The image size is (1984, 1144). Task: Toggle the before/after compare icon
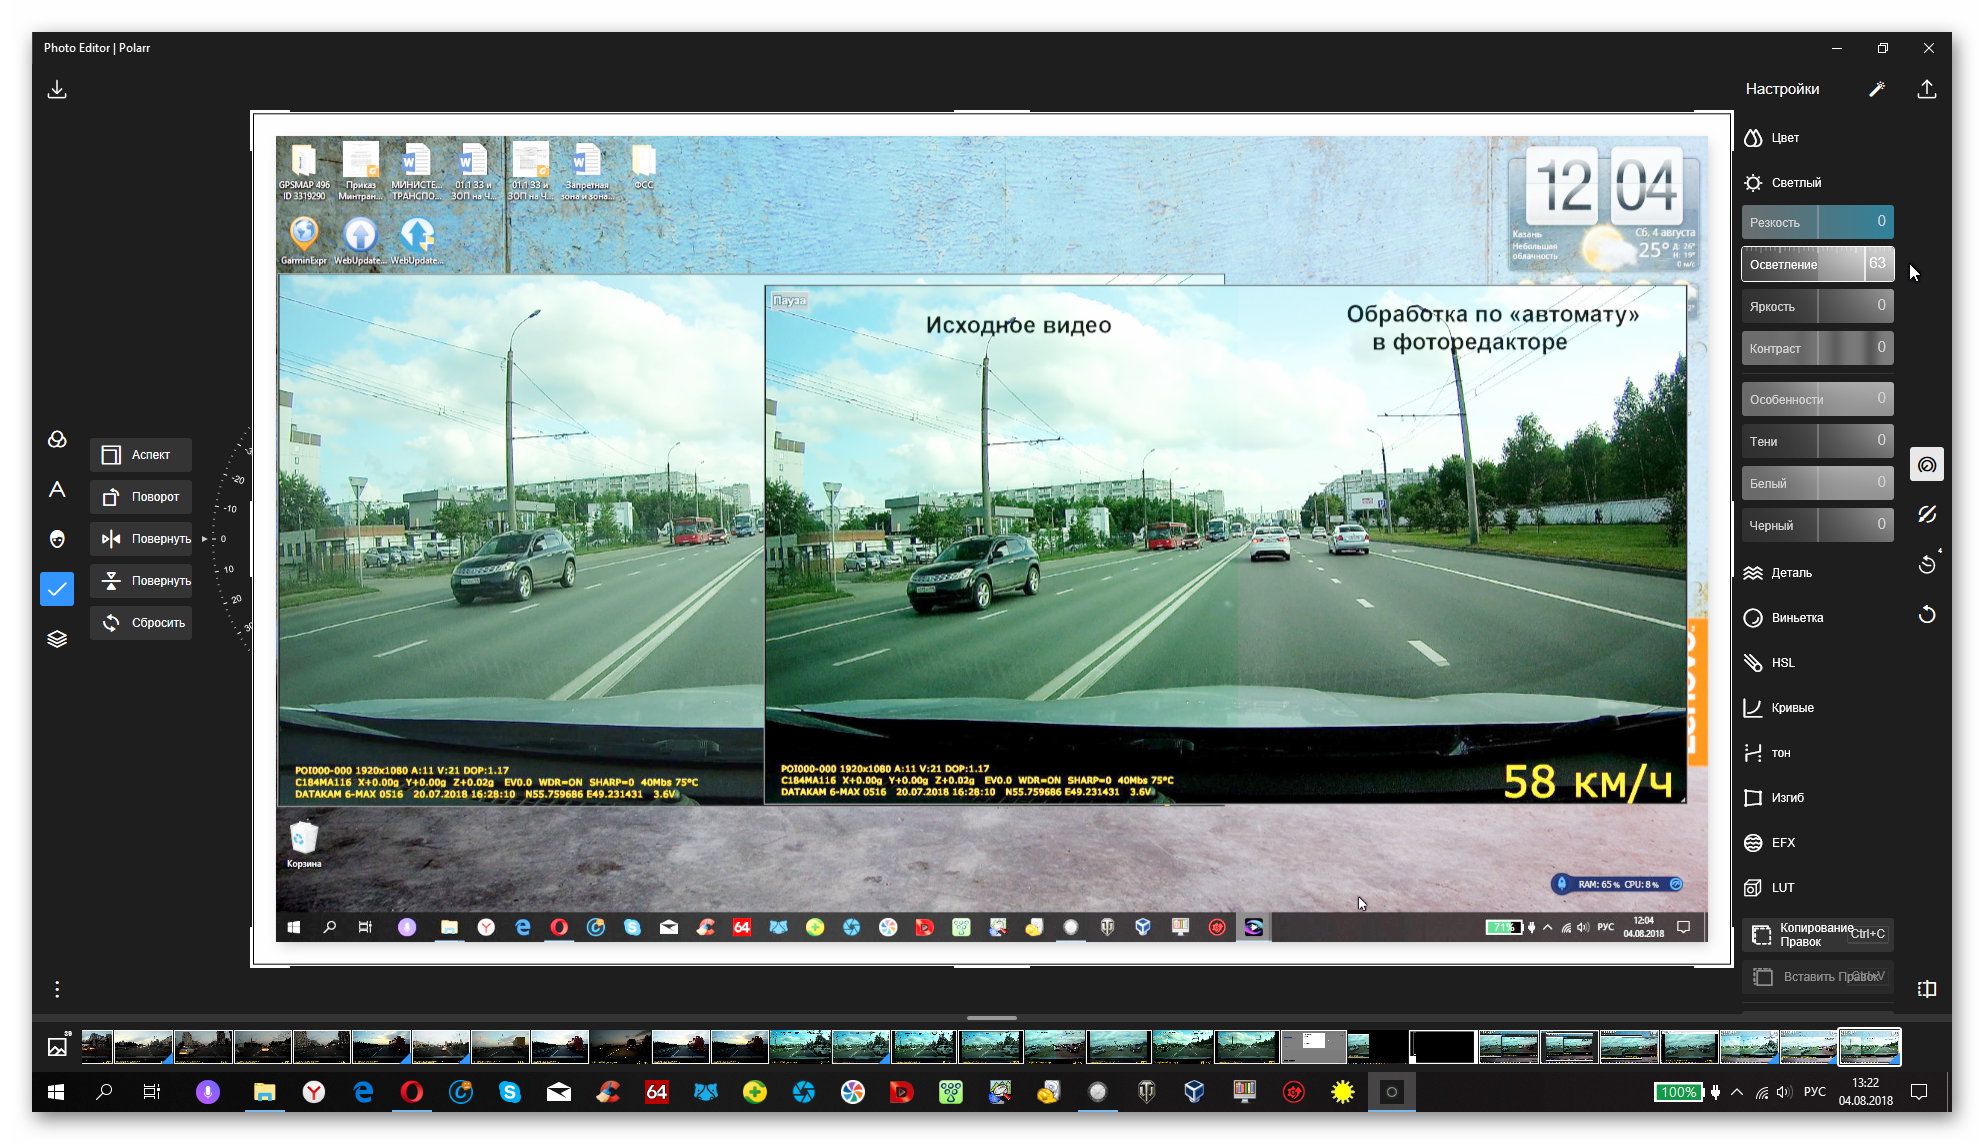[x=1927, y=989]
